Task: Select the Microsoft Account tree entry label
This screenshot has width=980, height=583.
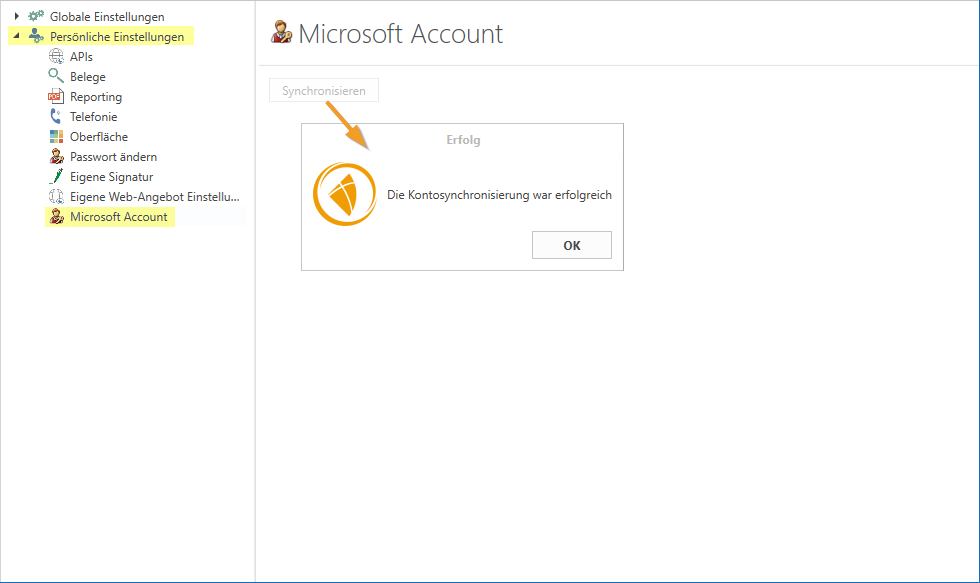Action: tap(118, 217)
